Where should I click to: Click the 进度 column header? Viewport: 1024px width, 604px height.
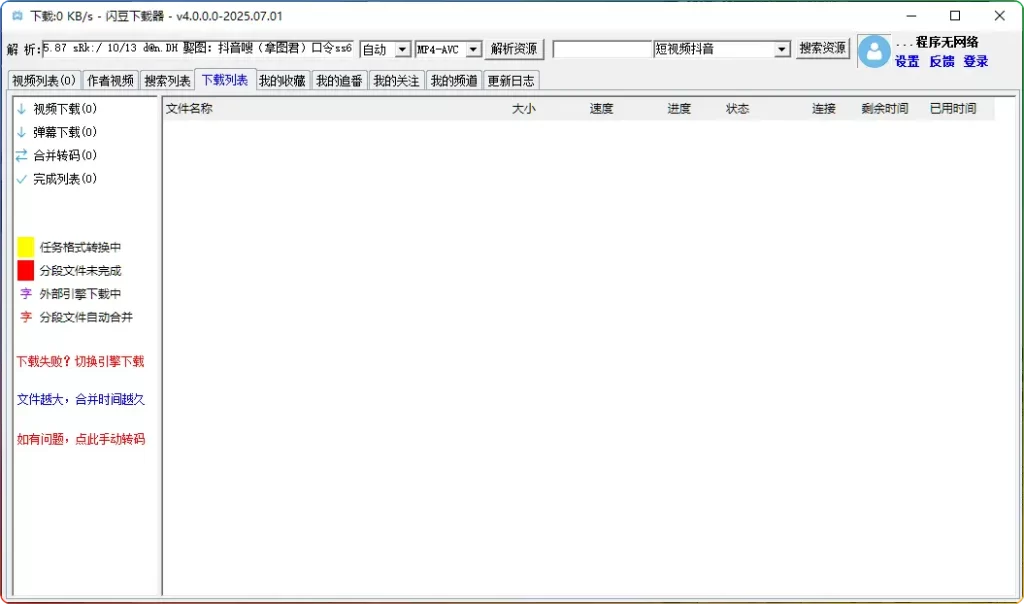tap(679, 108)
